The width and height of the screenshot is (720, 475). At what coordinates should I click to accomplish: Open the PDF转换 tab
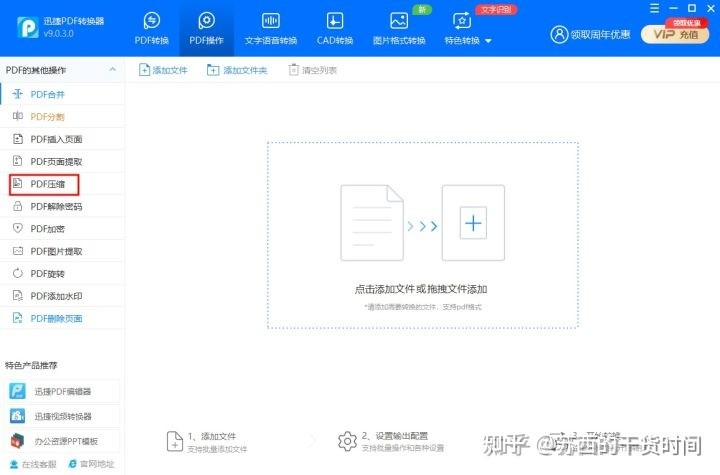tap(151, 29)
